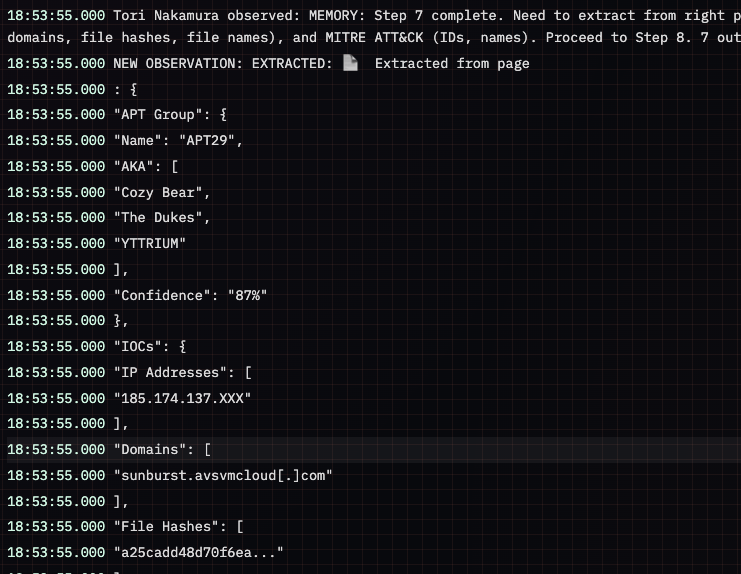Click the "YTTRIUM" alias entry
This screenshot has height=574, width=741.
point(153,243)
